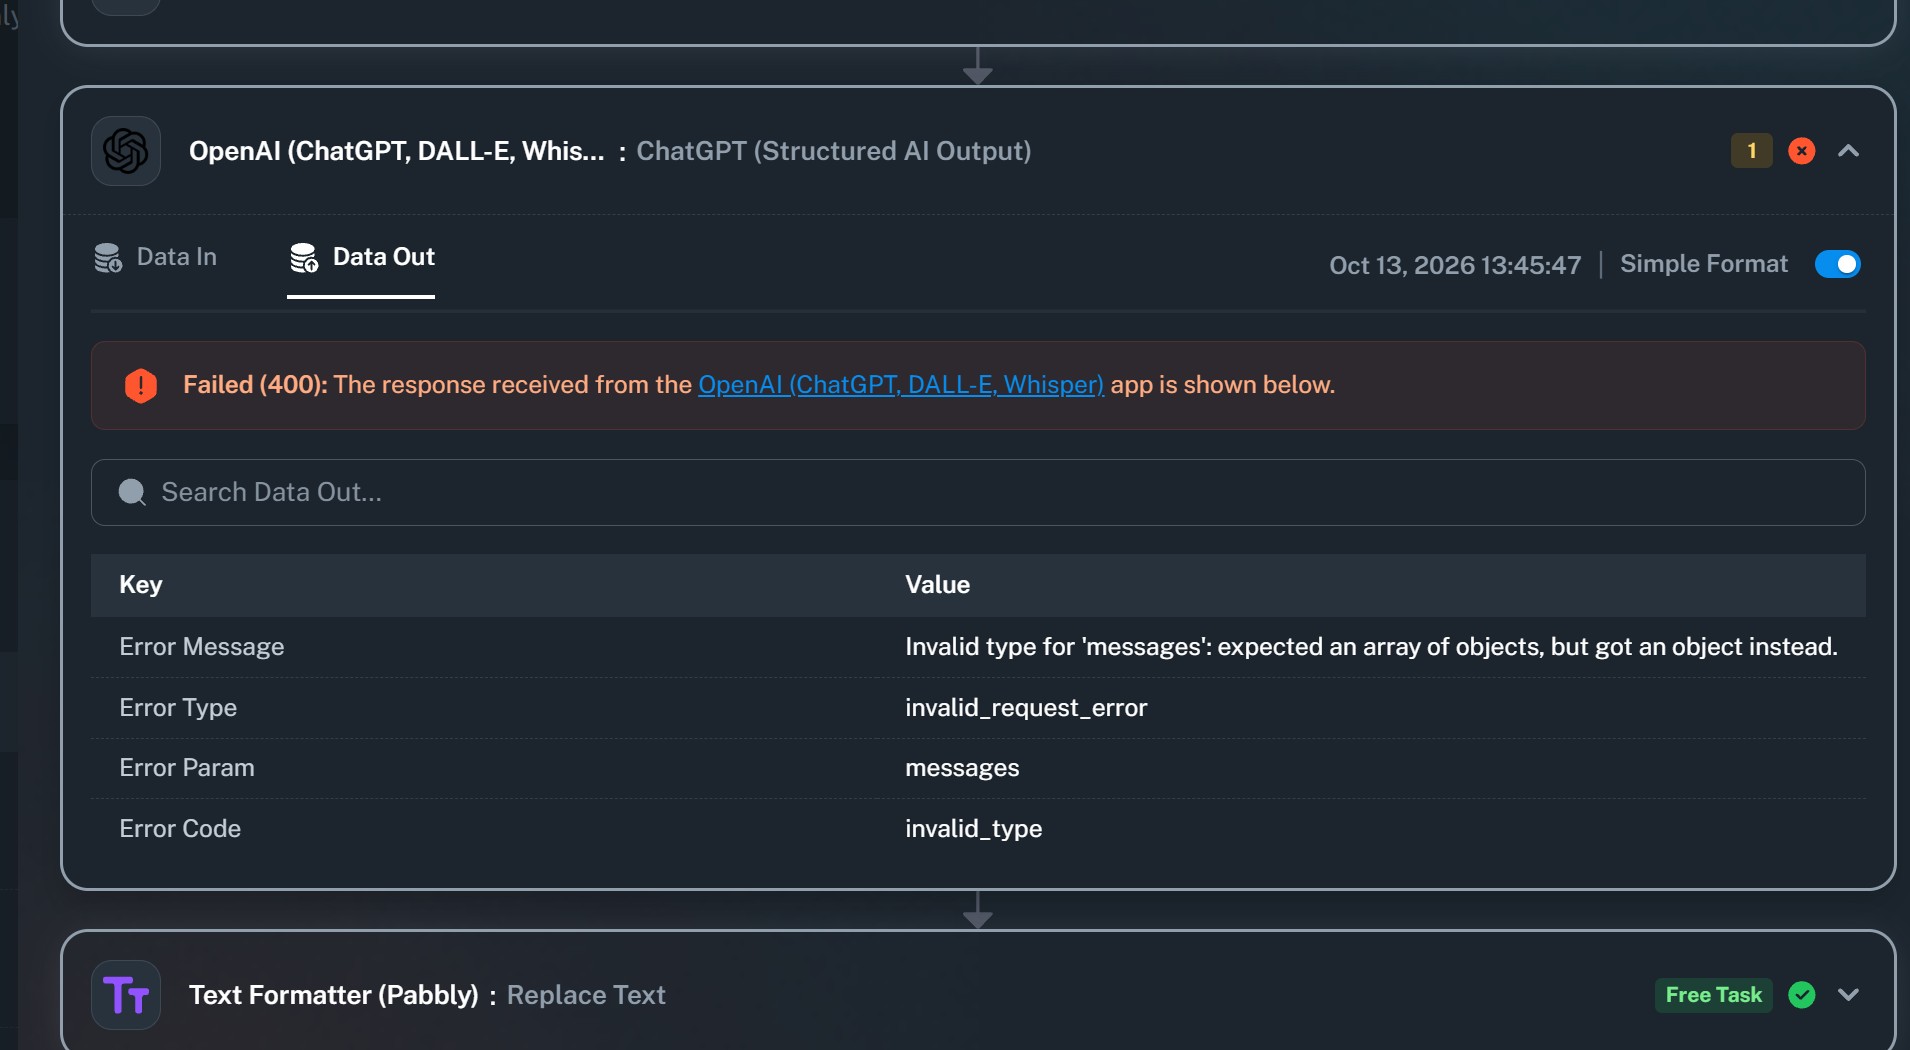Click the Invalid type for 'messages' error text
The width and height of the screenshot is (1910, 1050).
(x=1371, y=647)
